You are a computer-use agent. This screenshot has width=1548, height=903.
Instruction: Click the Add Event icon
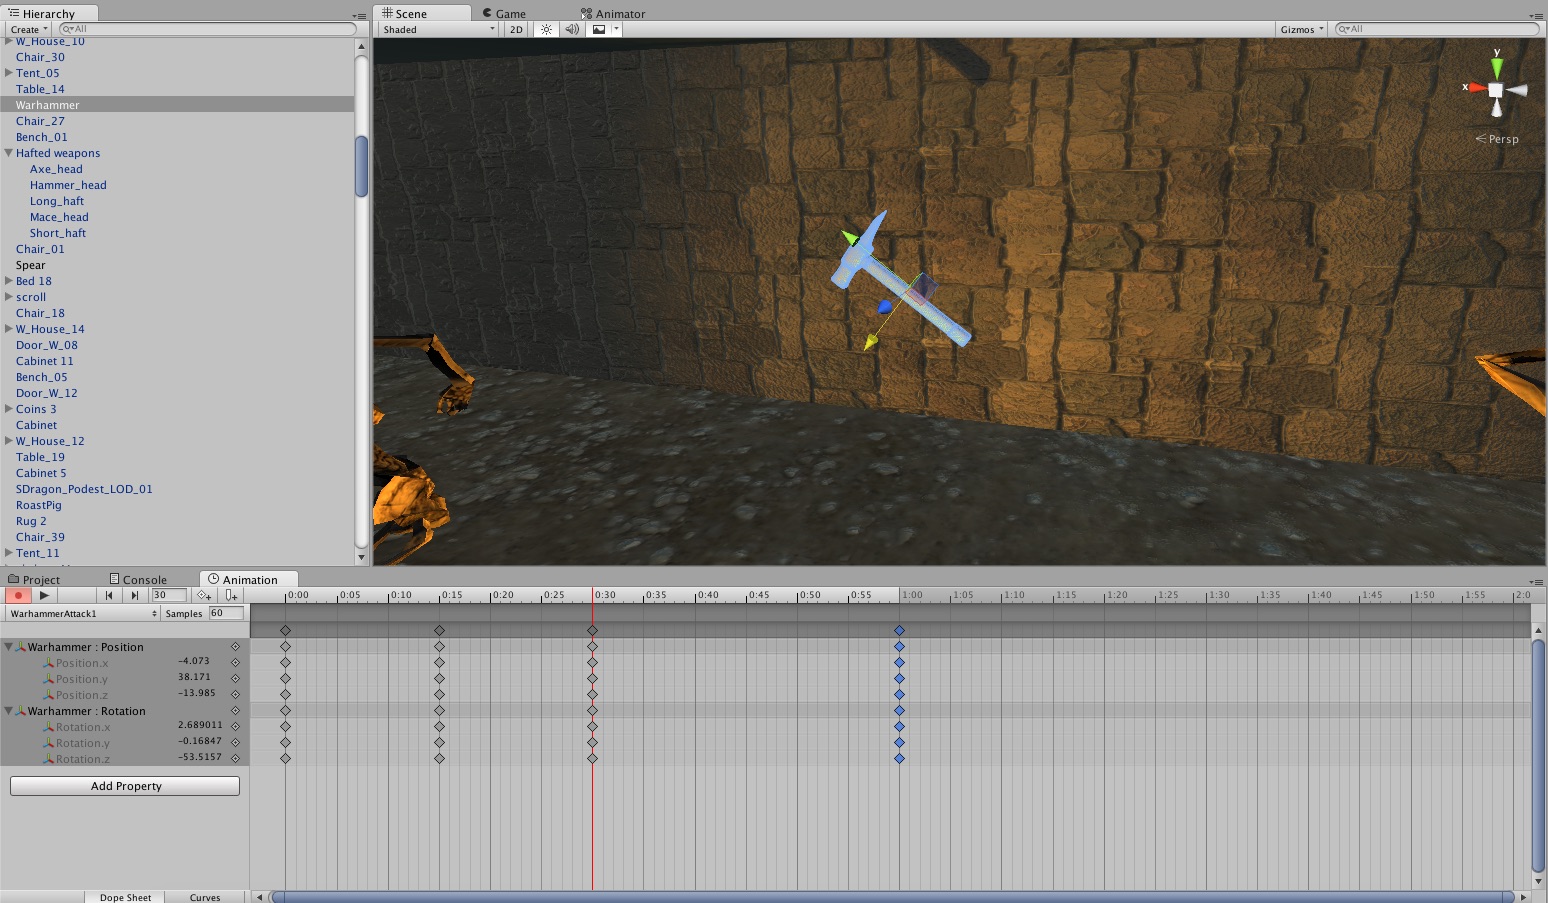click(x=231, y=595)
